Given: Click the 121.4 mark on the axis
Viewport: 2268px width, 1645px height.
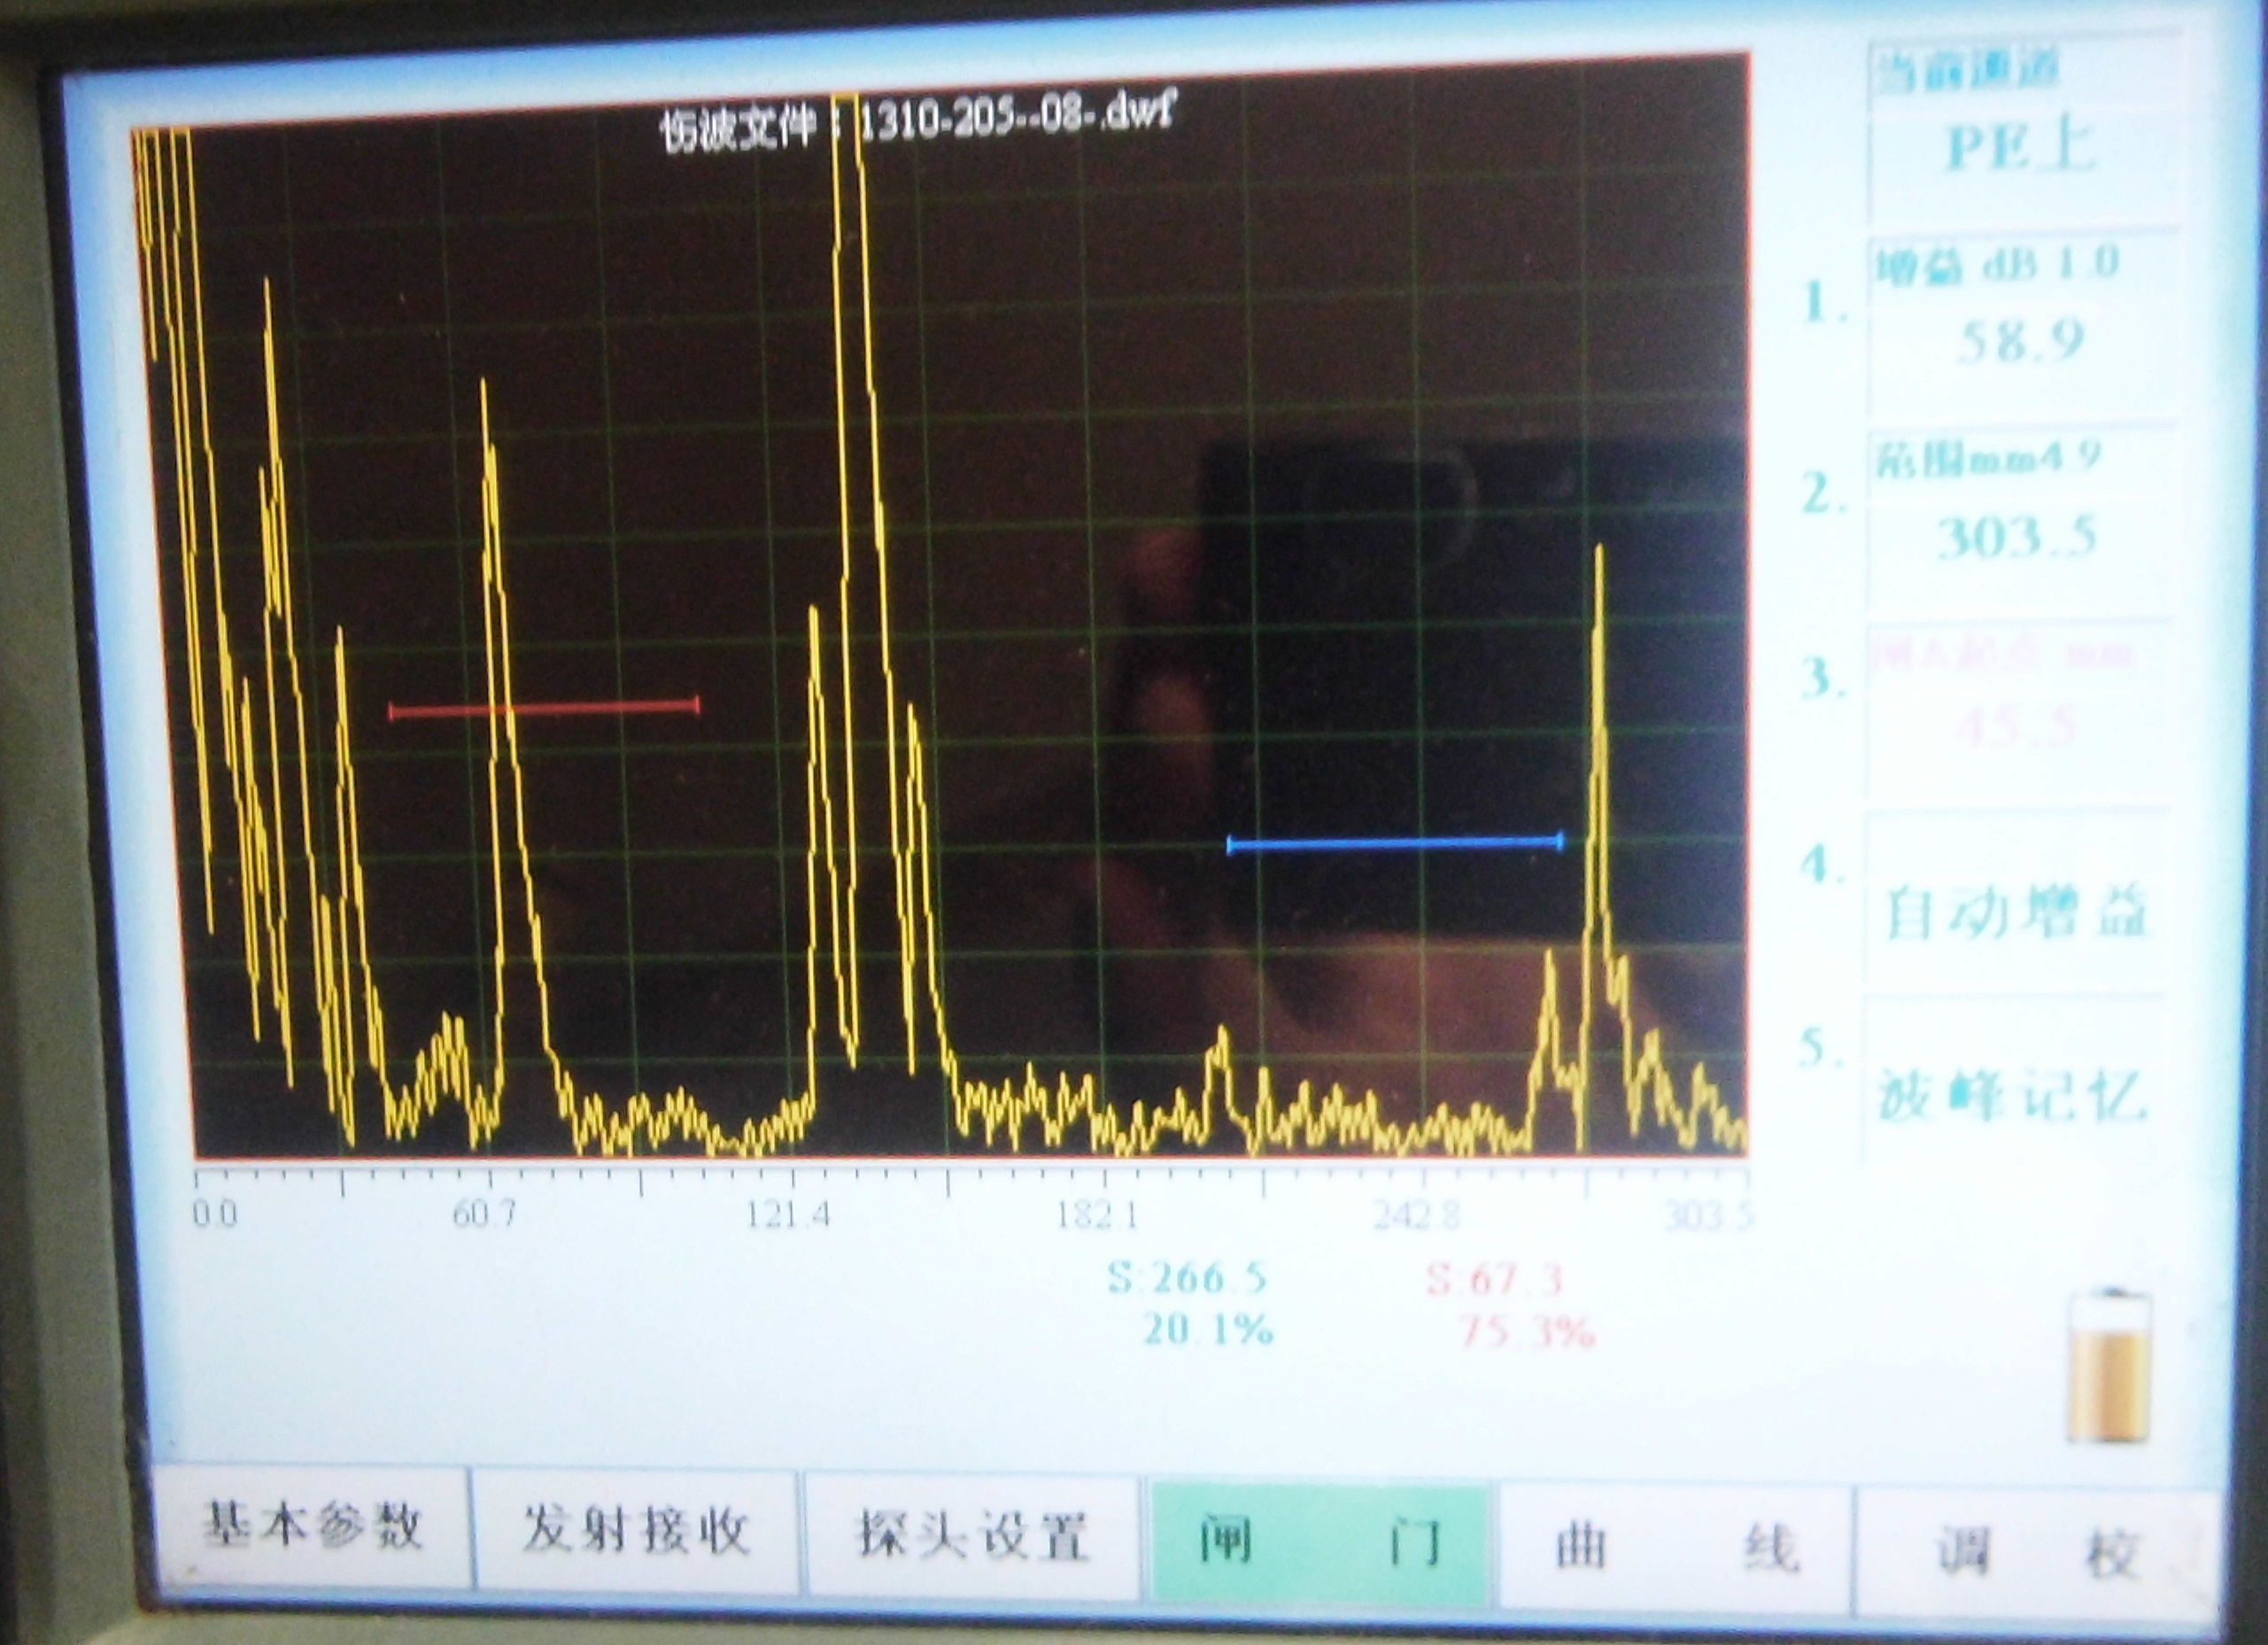Looking at the screenshot, I should pos(789,1215).
